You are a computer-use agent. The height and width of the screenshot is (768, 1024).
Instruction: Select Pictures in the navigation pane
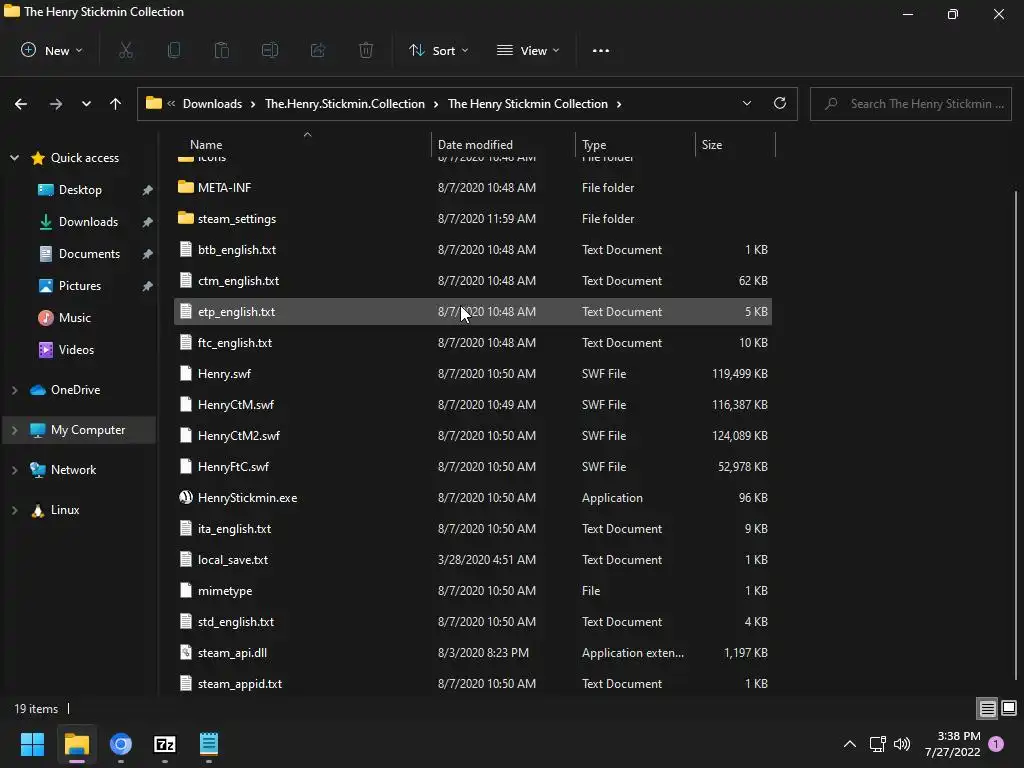coord(80,286)
